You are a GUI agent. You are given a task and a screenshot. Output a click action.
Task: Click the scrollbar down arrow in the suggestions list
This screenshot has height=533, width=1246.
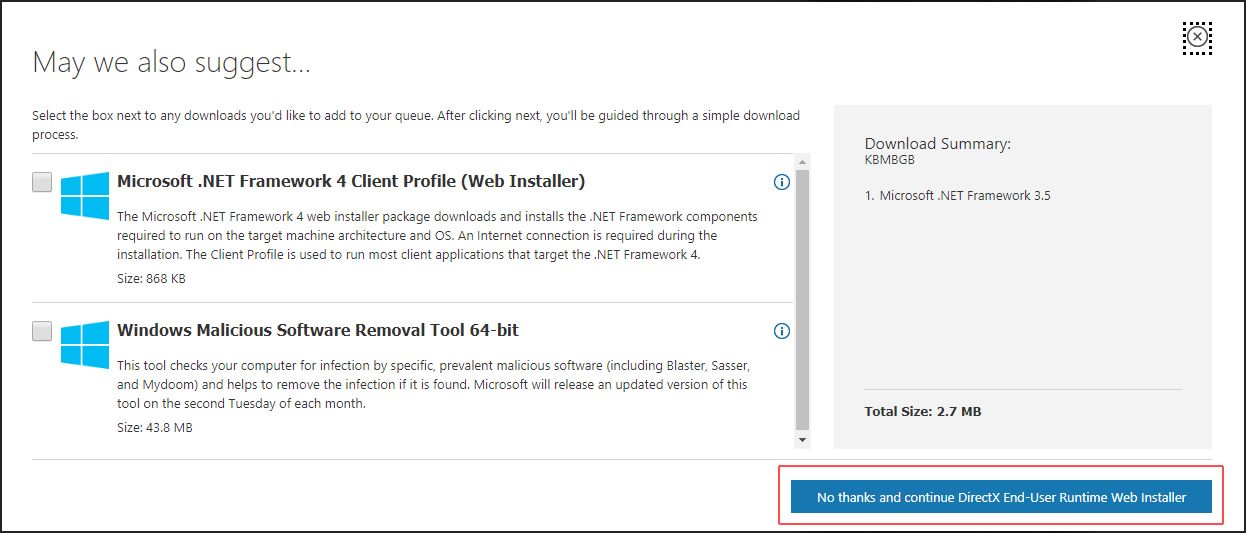coord(802,440)
